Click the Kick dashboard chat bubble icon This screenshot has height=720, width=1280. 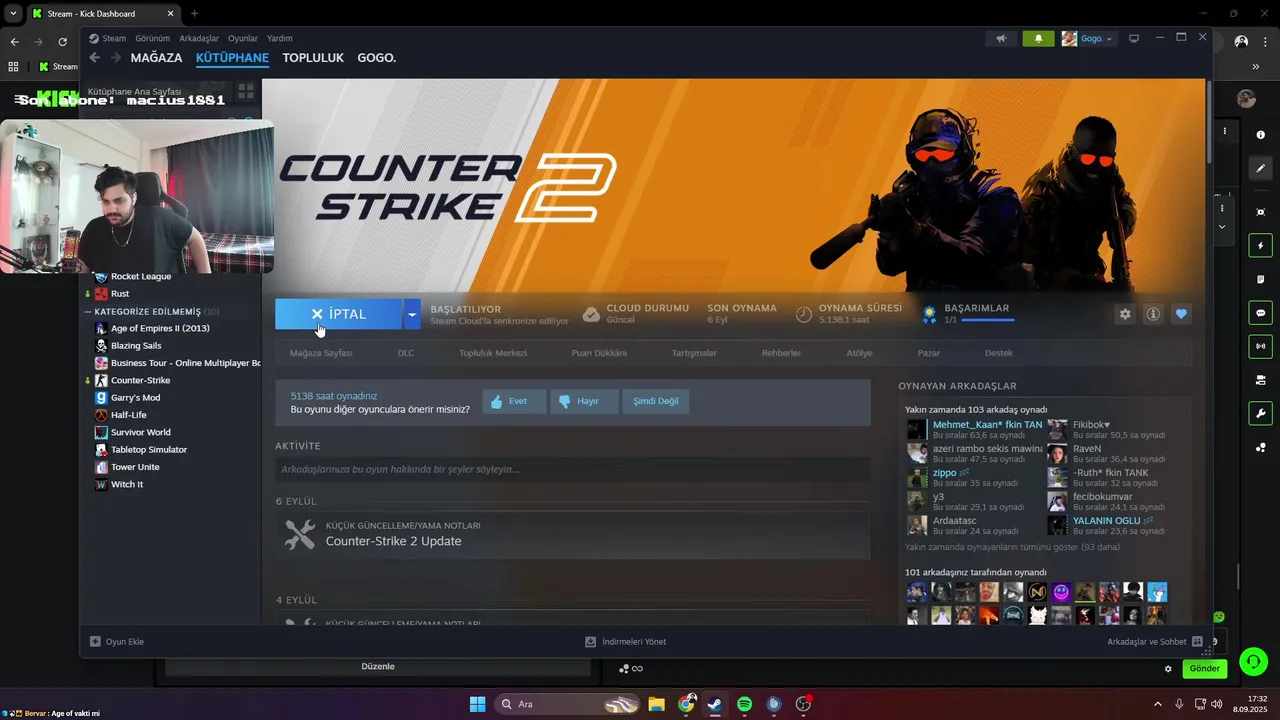[1260, 313]
